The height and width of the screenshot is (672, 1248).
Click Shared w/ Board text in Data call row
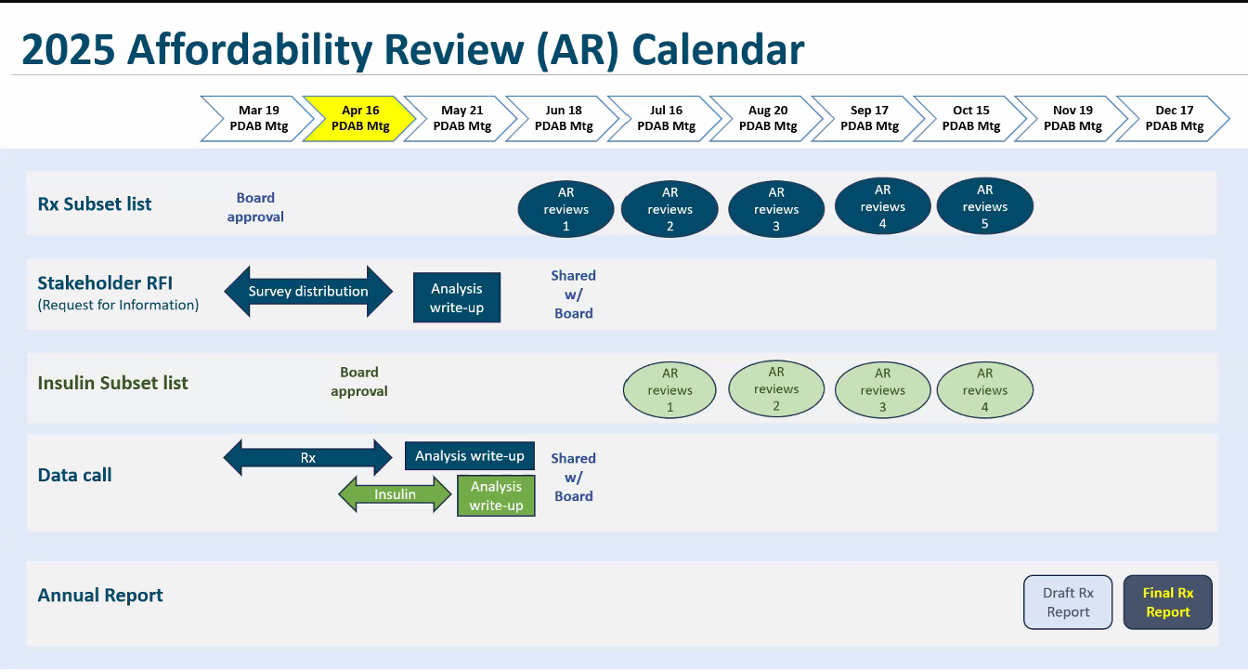[574, 477]
